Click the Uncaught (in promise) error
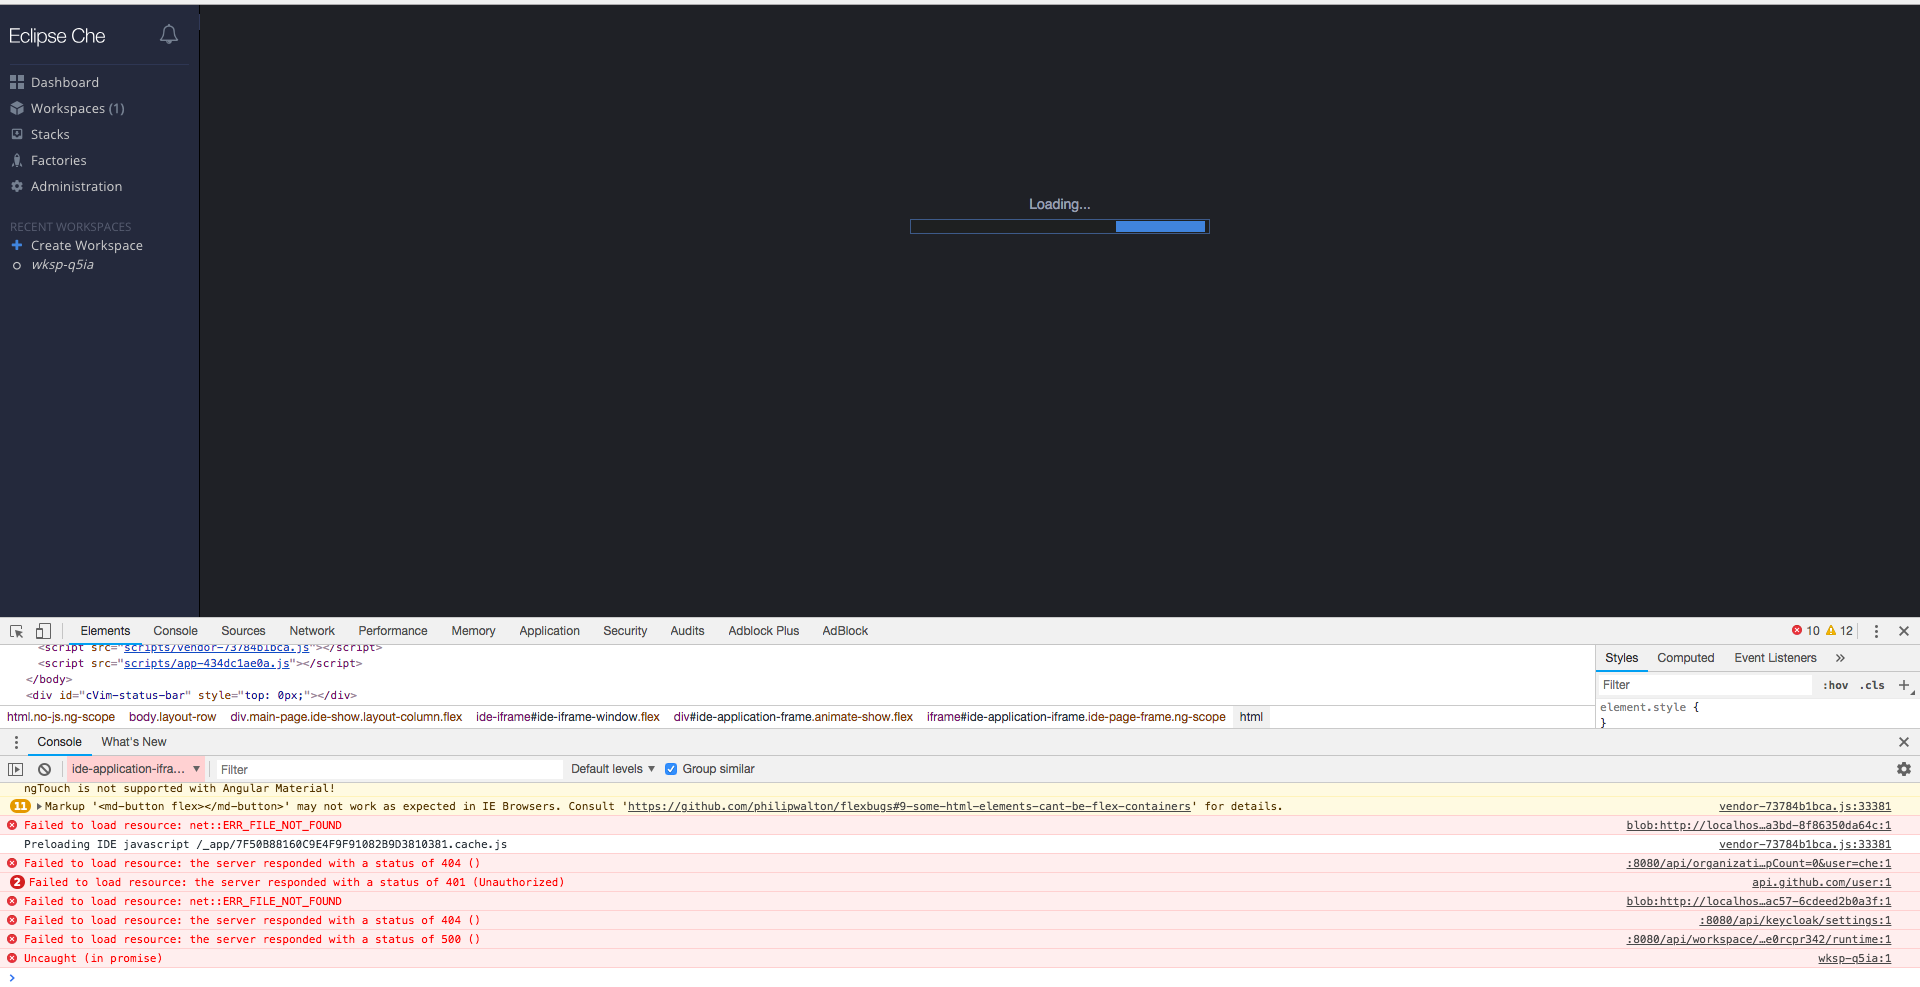Screen dimensions: 1920x987 [93, 958]
